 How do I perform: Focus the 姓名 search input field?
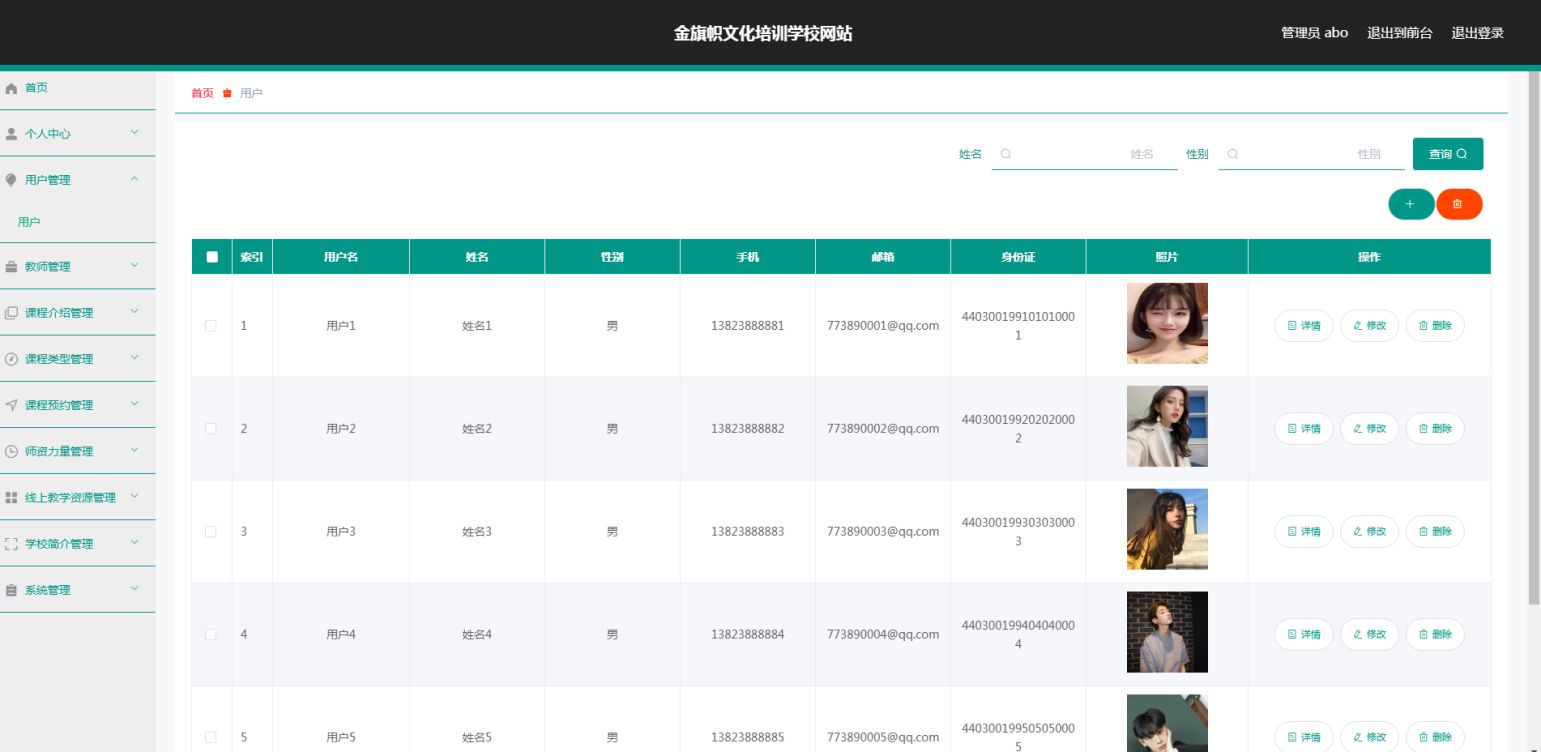(x=1085, y=154)
